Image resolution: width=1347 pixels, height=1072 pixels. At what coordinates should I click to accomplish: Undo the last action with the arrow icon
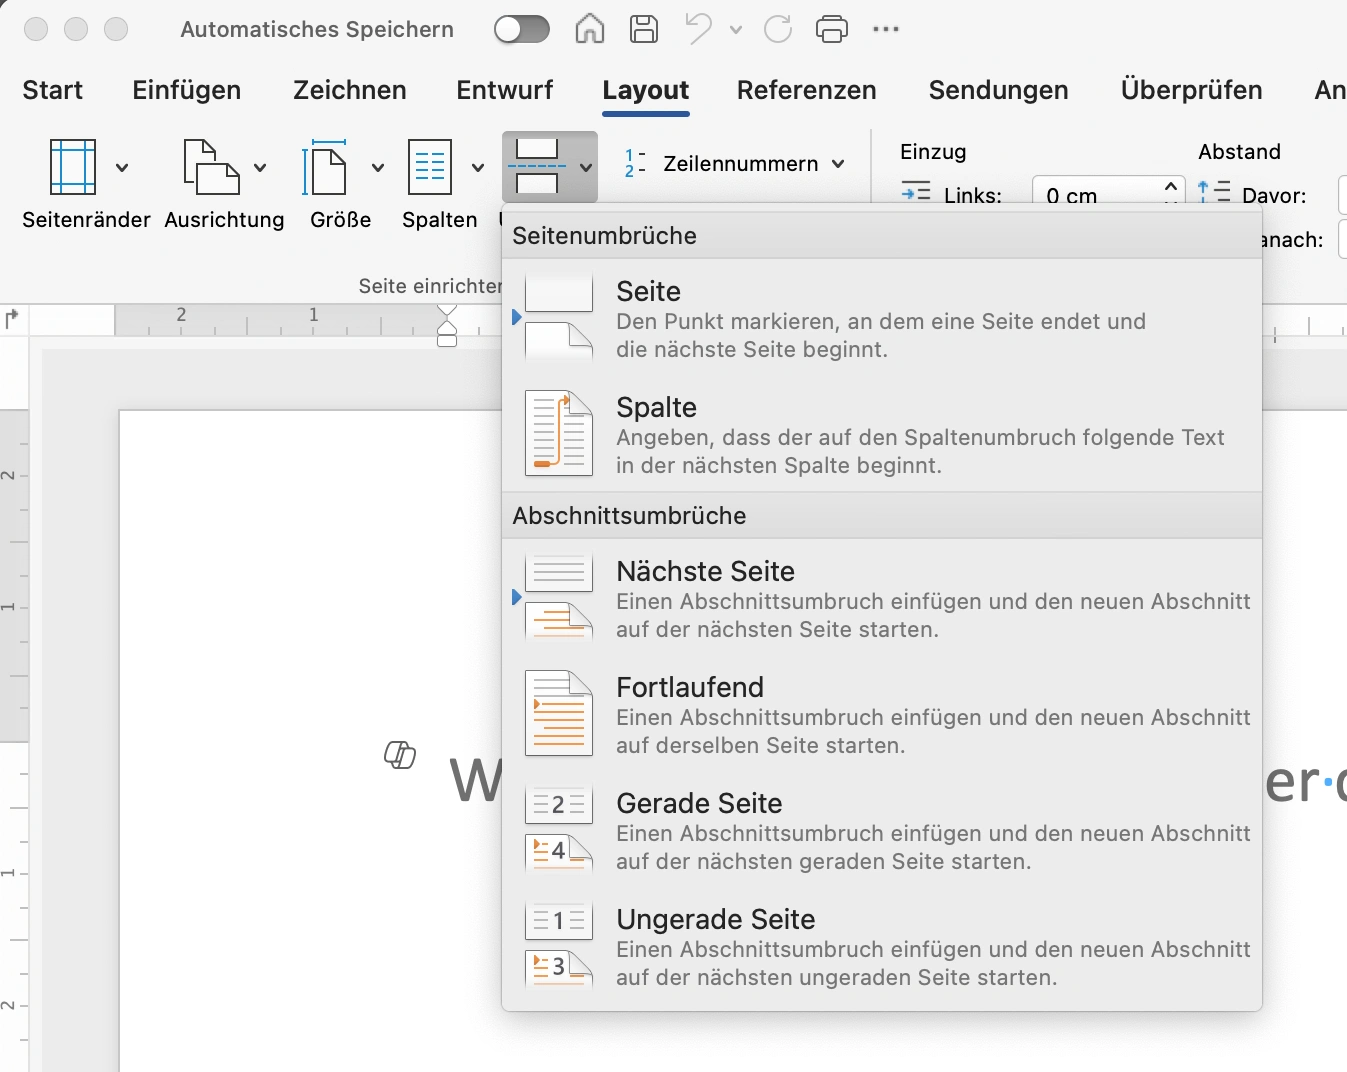point(698,29)
